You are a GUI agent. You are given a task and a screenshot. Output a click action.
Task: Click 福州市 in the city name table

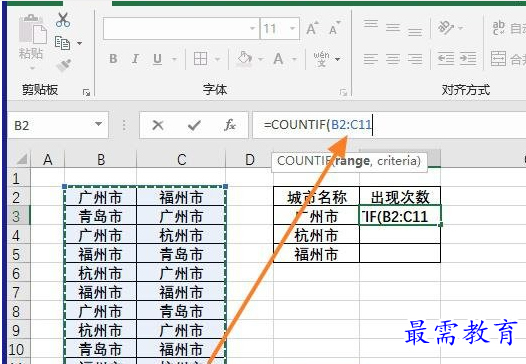316,254
